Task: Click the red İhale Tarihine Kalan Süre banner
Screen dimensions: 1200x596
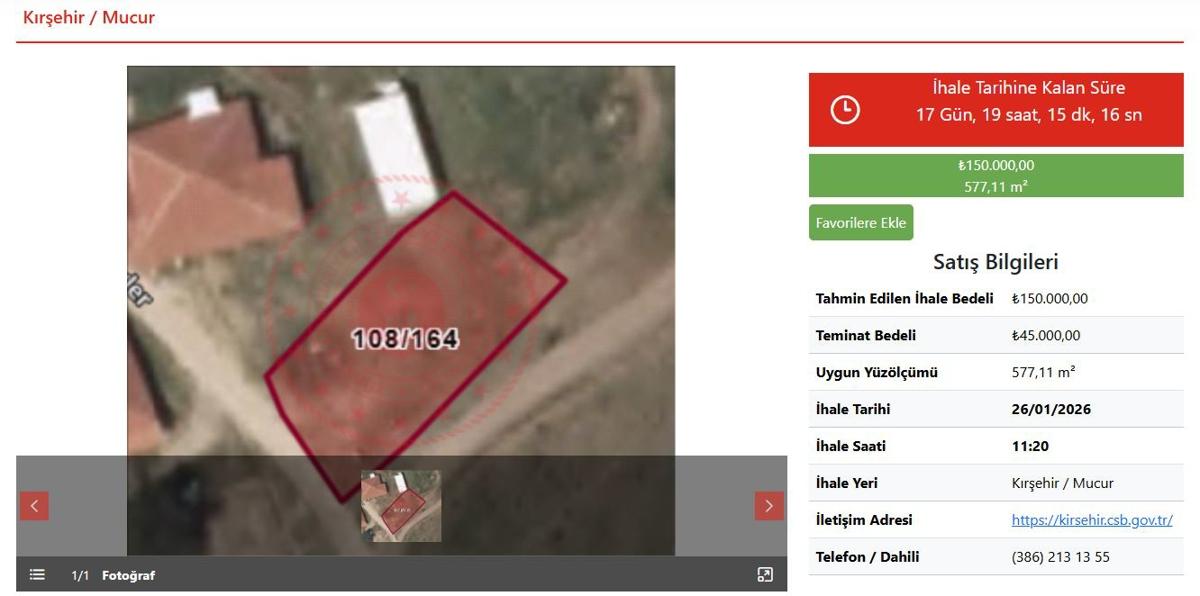Action: [996, 109]
